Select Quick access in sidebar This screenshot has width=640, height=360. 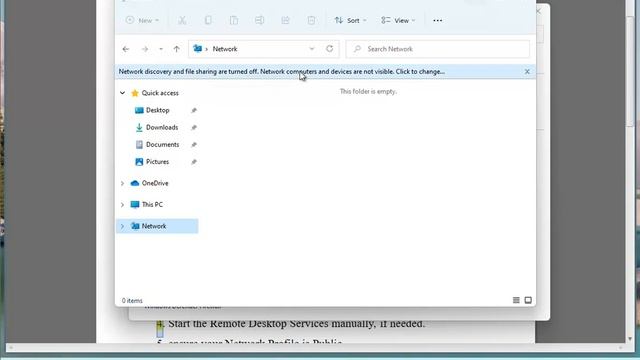tap(160, 93)
